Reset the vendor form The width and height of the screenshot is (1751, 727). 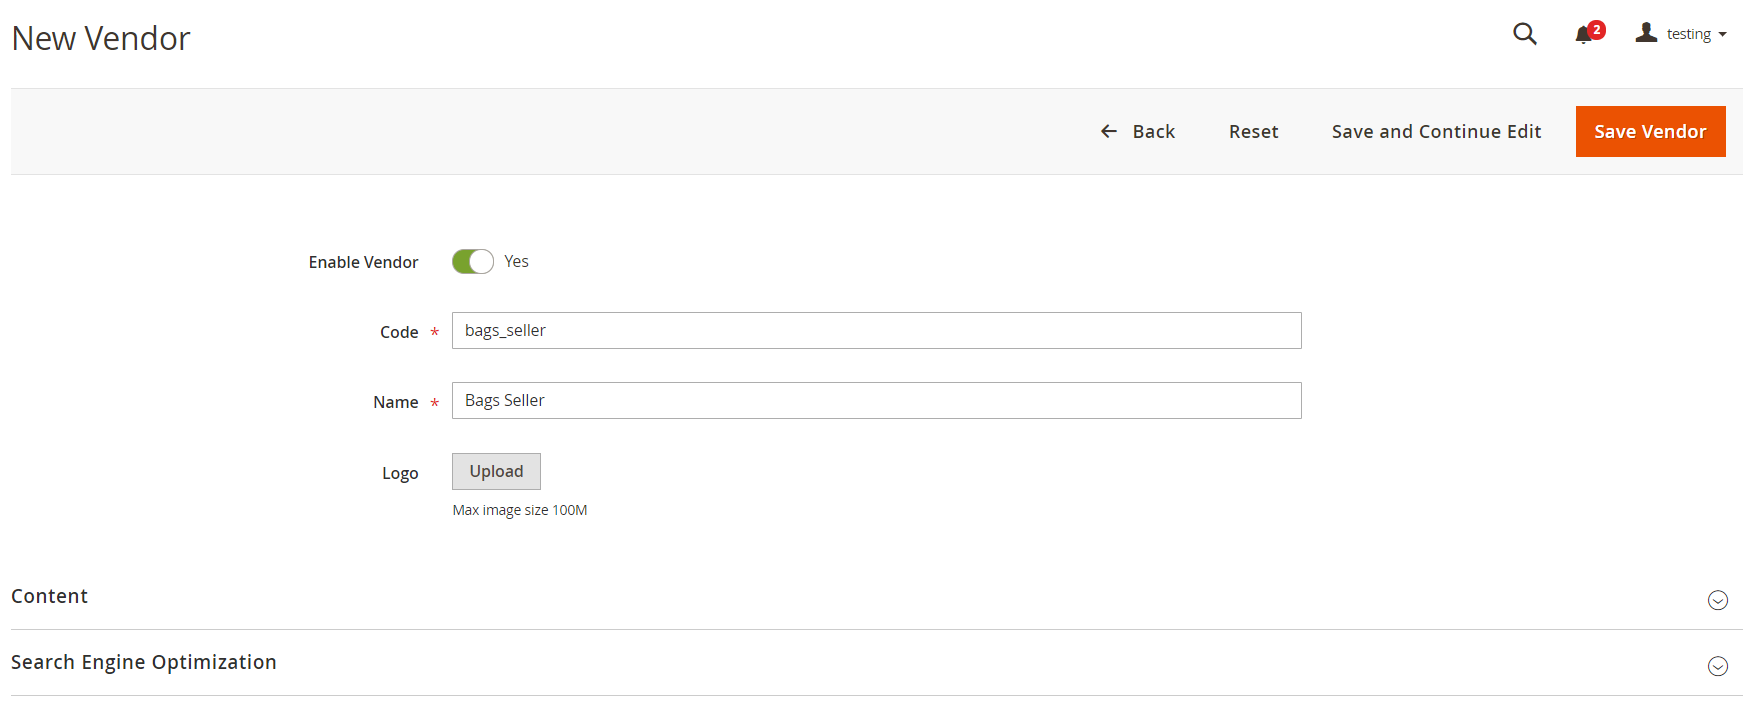(x=1253, y=132)
